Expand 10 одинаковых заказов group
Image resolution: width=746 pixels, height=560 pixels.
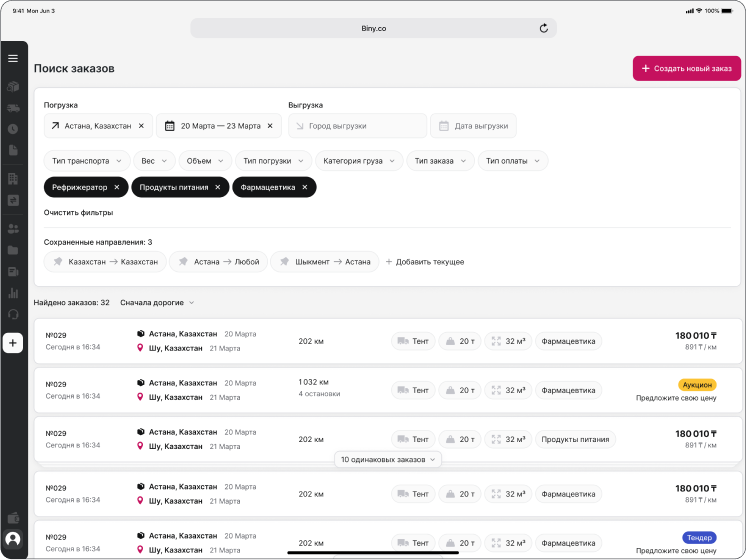(x=388, y=460)
